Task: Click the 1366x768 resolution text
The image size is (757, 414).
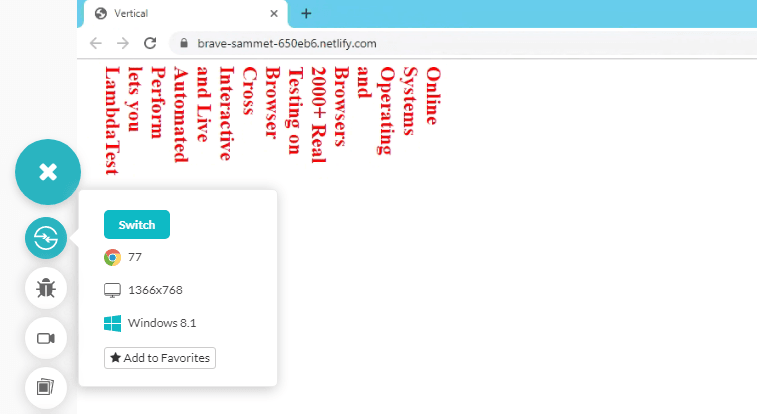Action: (x=155, y=290)
